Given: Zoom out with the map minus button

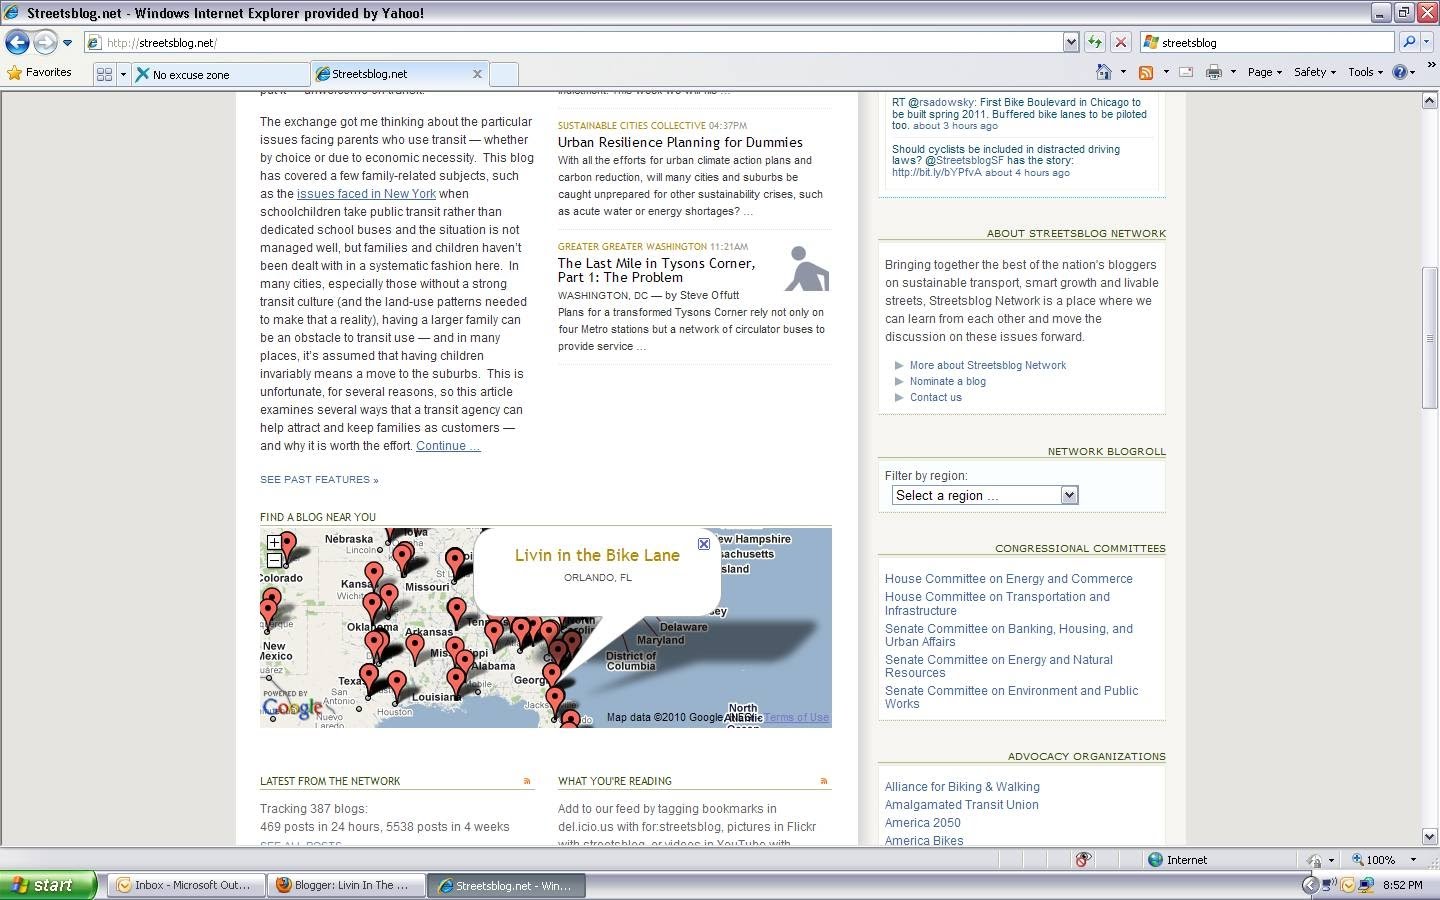Looking at the screenshot, I should tap(274, 560).
